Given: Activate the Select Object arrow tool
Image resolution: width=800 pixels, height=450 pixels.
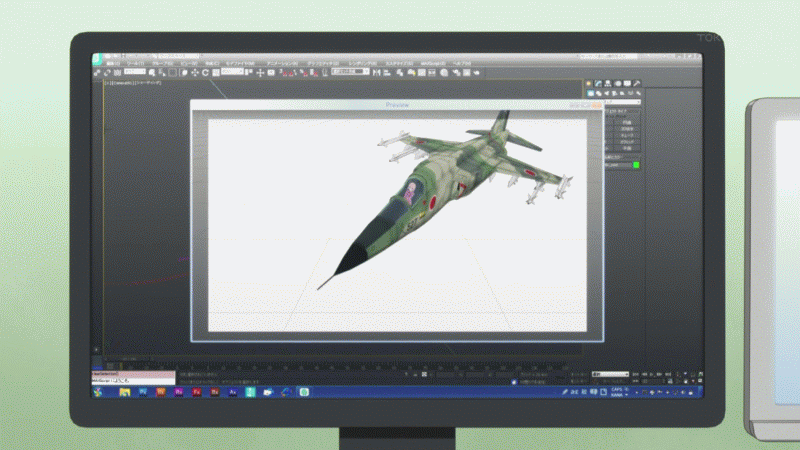Looking at the screenshot, I should pos(152,72).
